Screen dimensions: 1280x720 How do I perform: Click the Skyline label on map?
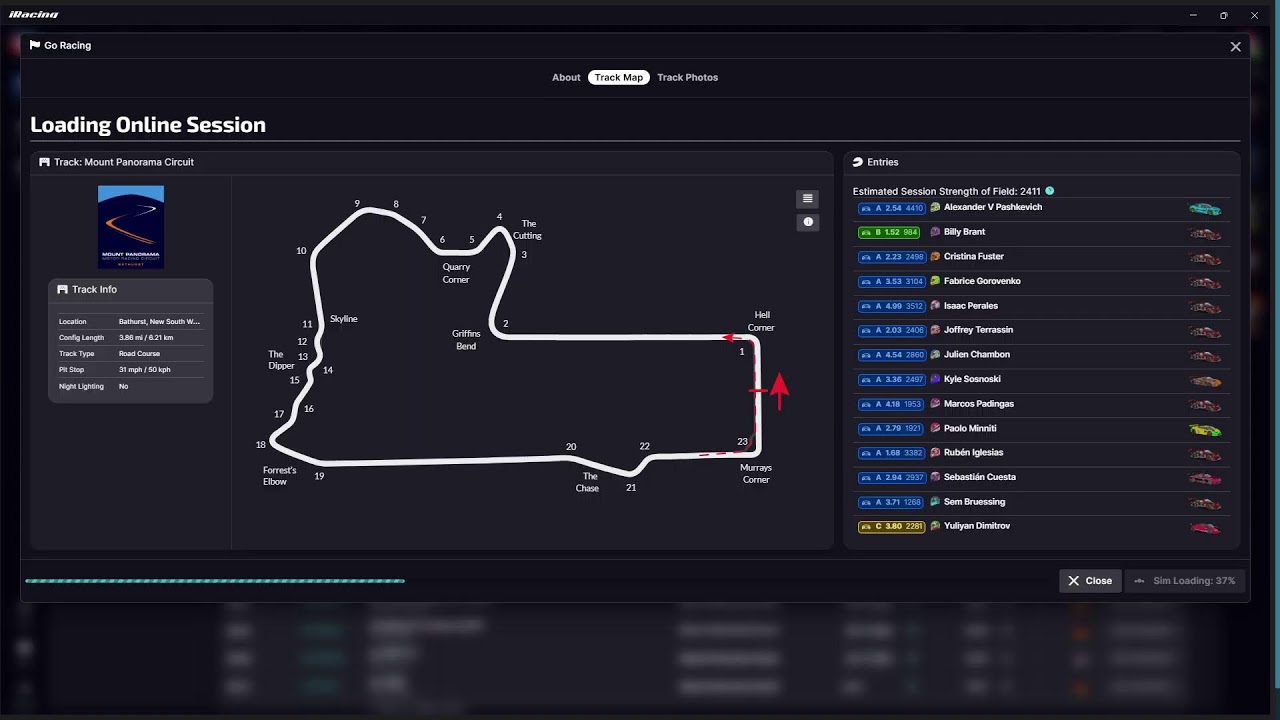coord(344,319)
